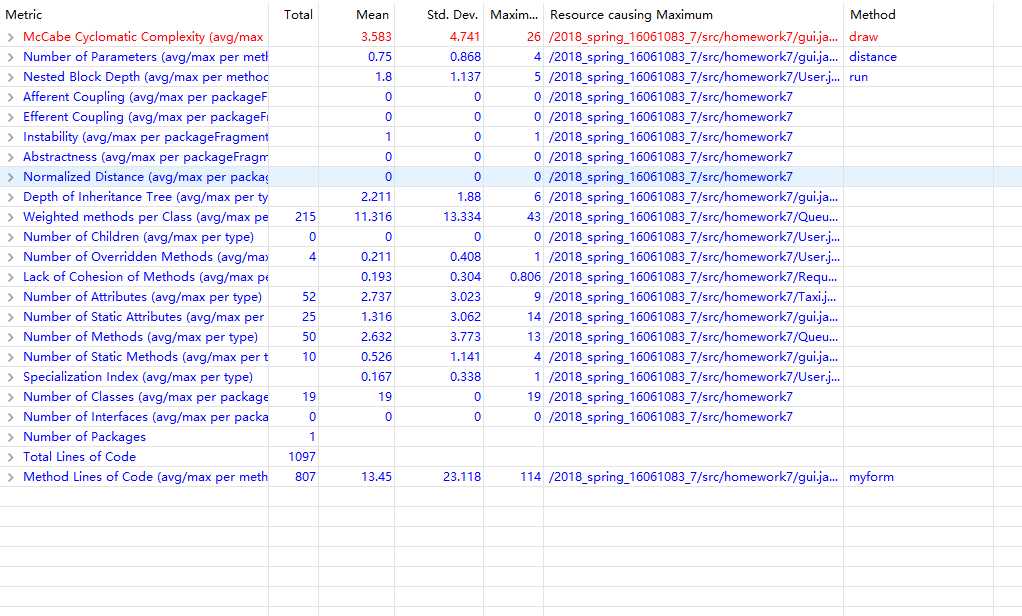Sort by Total column header
Screen dimensions: 1022x616
tap(298, 14)
